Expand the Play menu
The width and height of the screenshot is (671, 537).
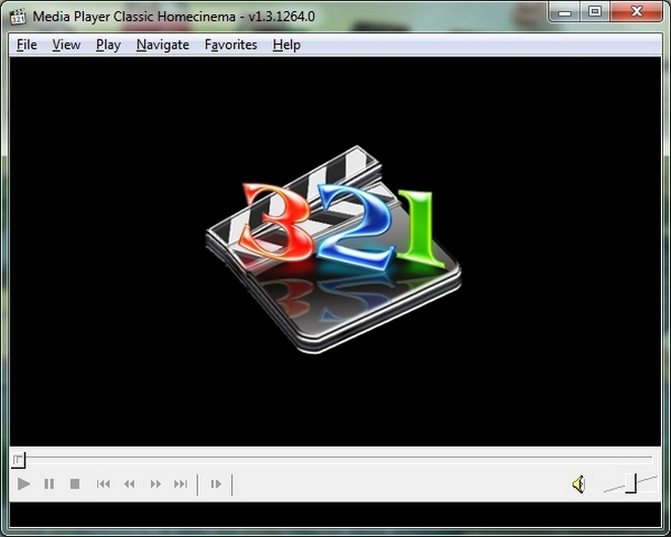(108, 45)
